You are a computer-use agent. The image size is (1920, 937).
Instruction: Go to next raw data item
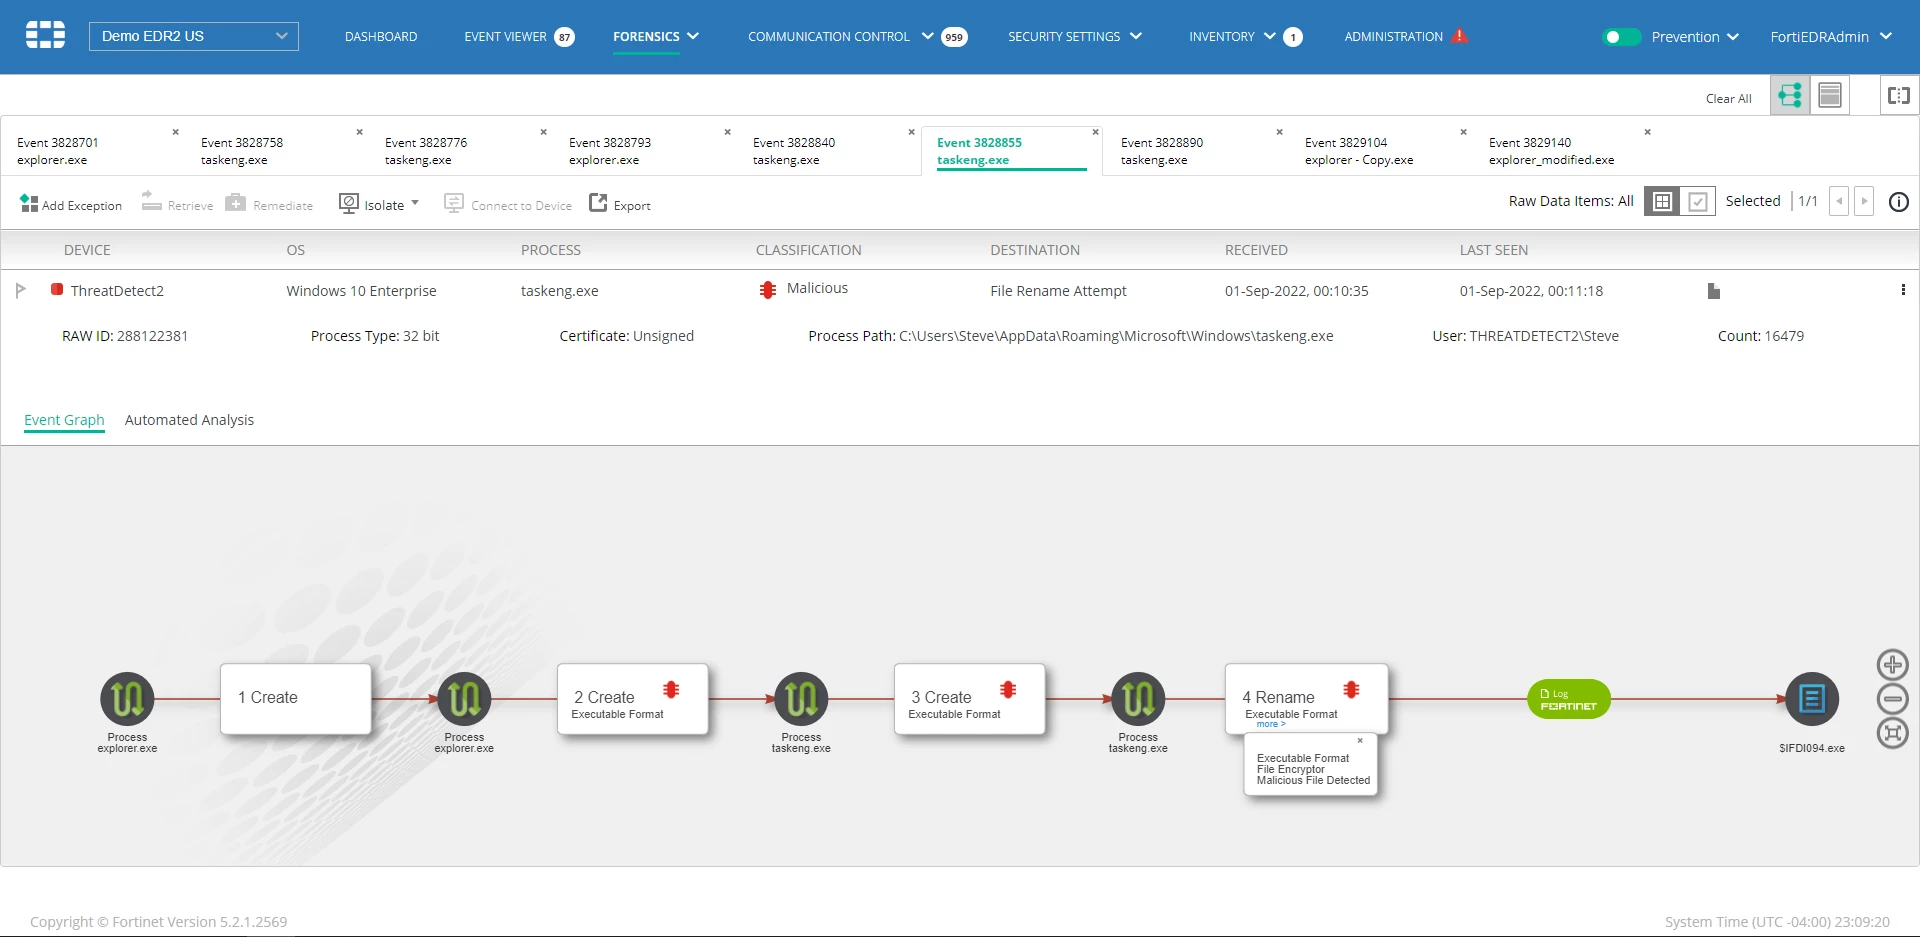pyautogui.click(x=1864, y=201)
